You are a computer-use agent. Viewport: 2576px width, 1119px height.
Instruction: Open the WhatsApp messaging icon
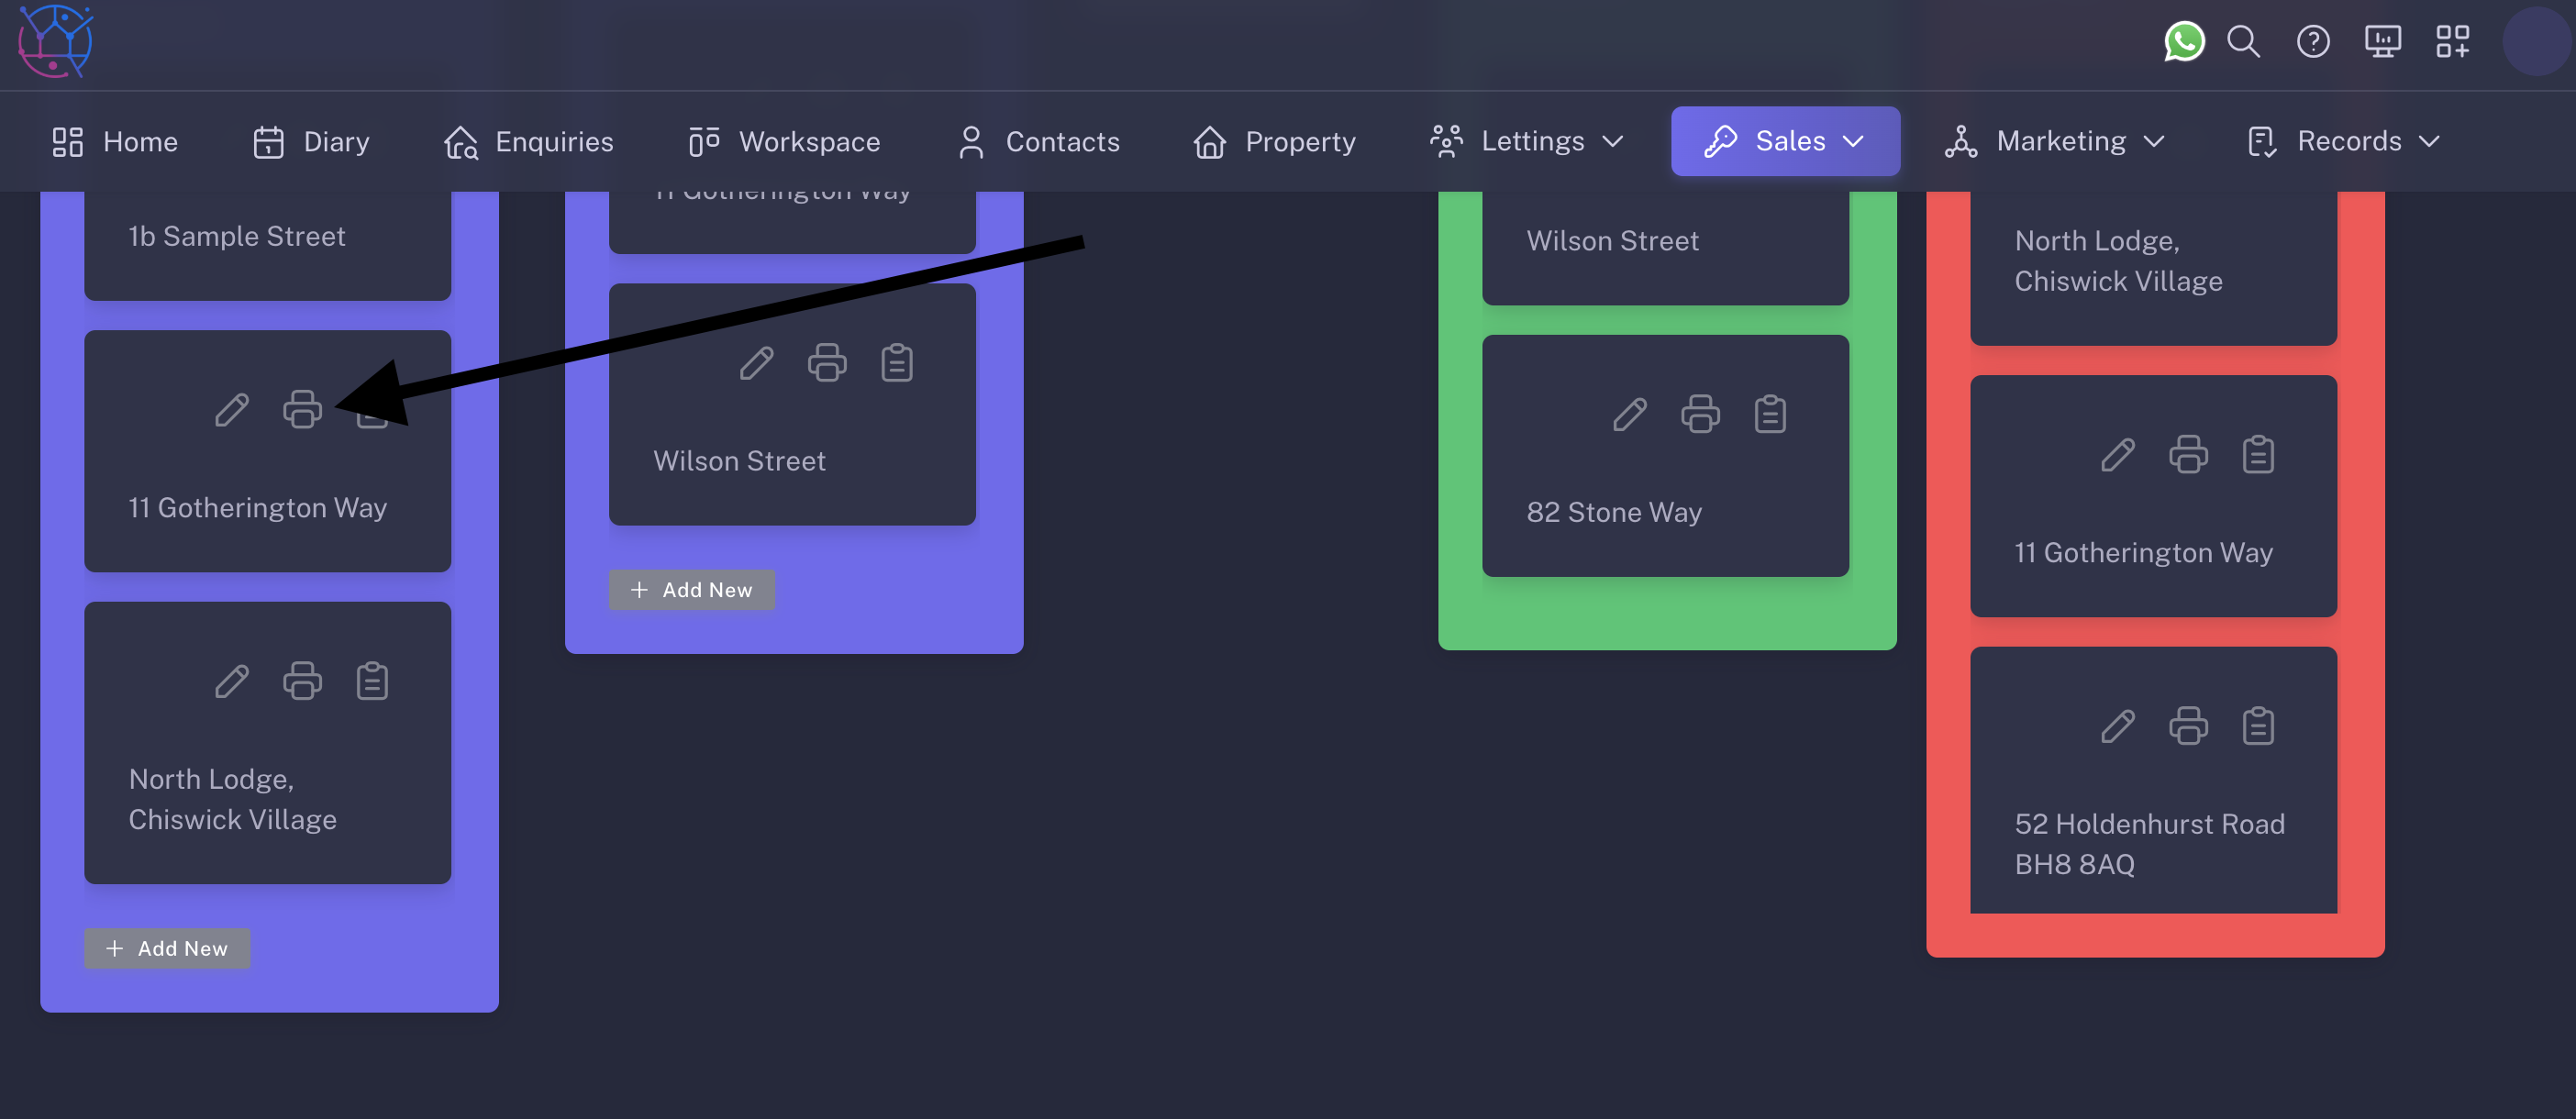tap(2184, 42)
